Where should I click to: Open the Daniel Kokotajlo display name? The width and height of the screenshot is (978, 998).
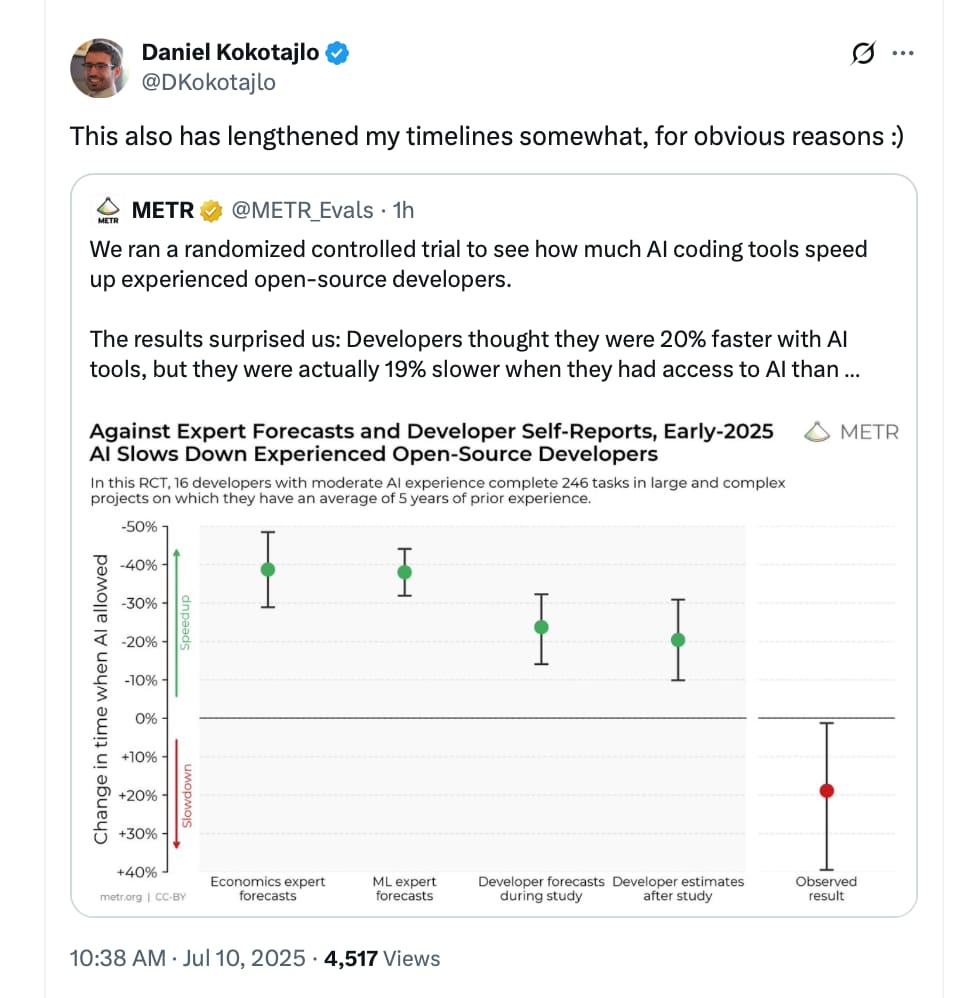(x=230, y=52)
